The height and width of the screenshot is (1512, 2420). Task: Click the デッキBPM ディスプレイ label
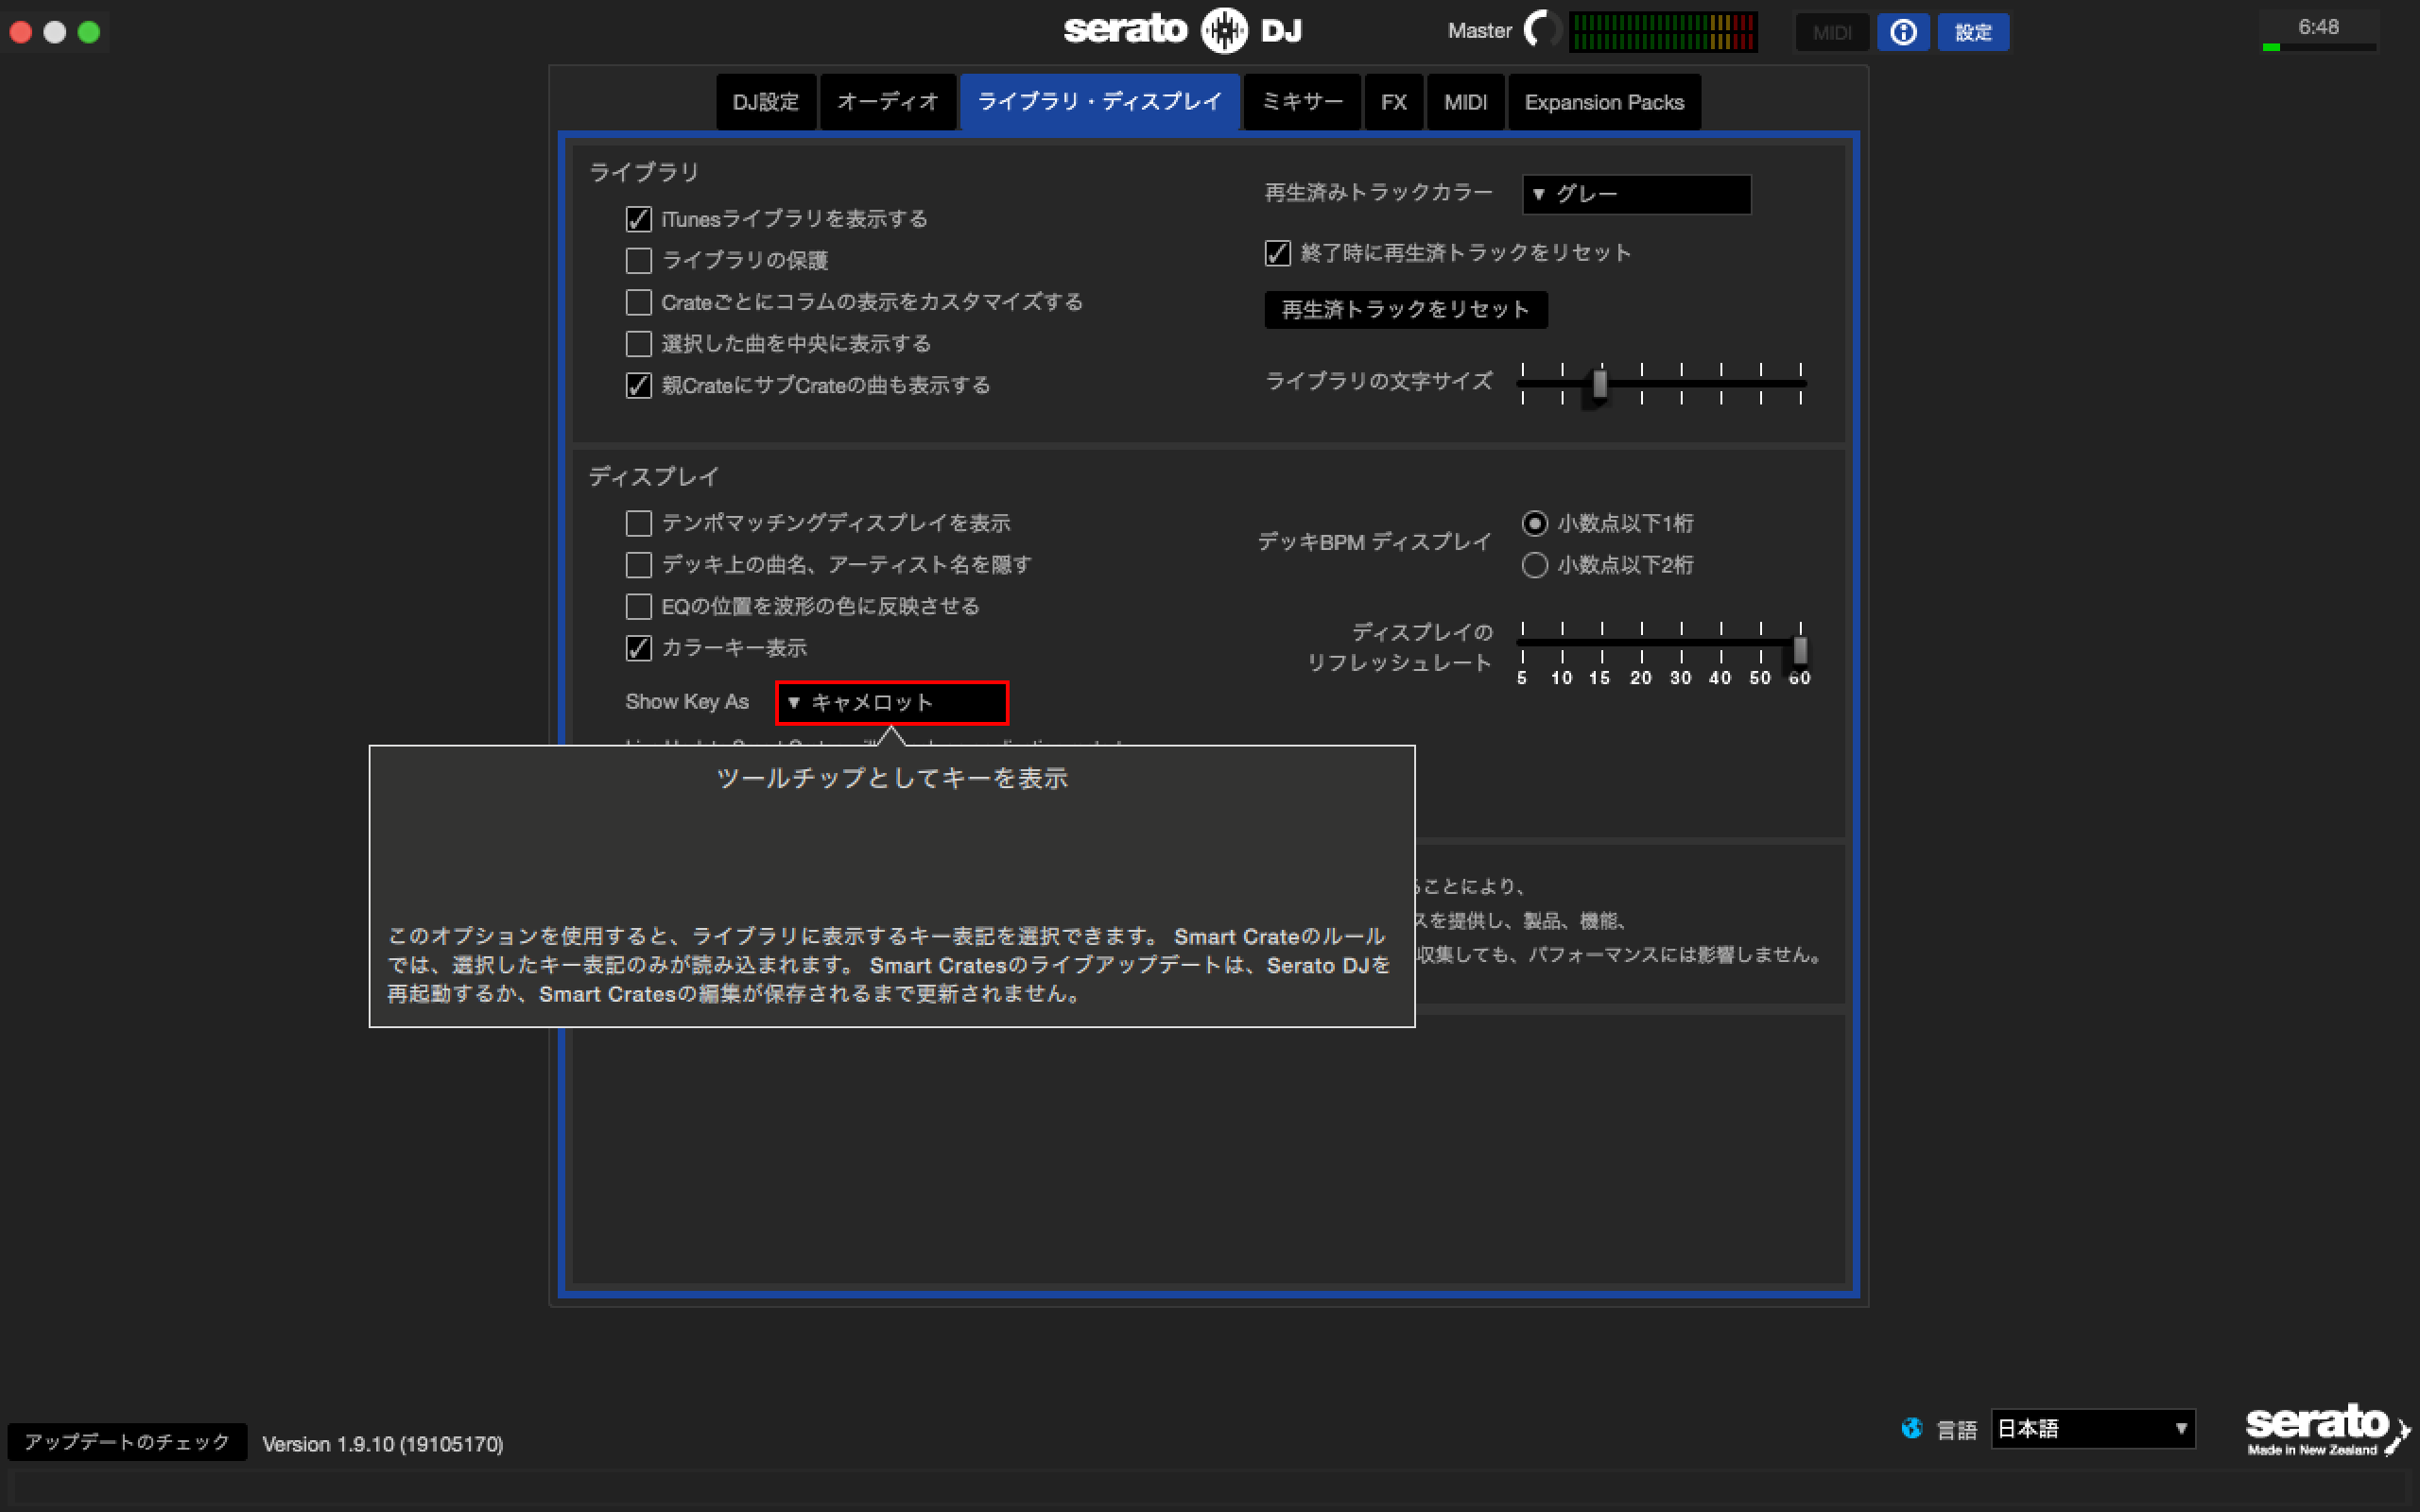(x=1374, y=542)
